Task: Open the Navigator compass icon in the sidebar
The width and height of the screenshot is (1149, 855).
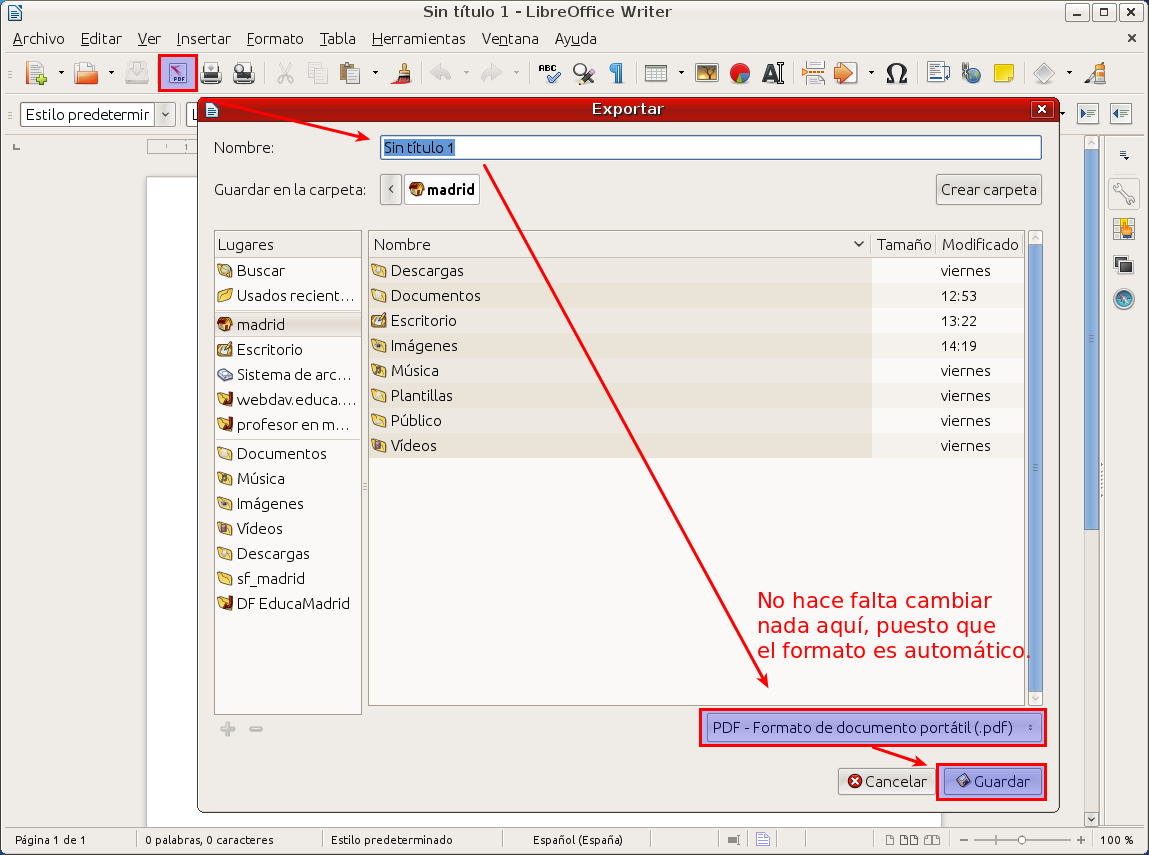Action: 1123,296
